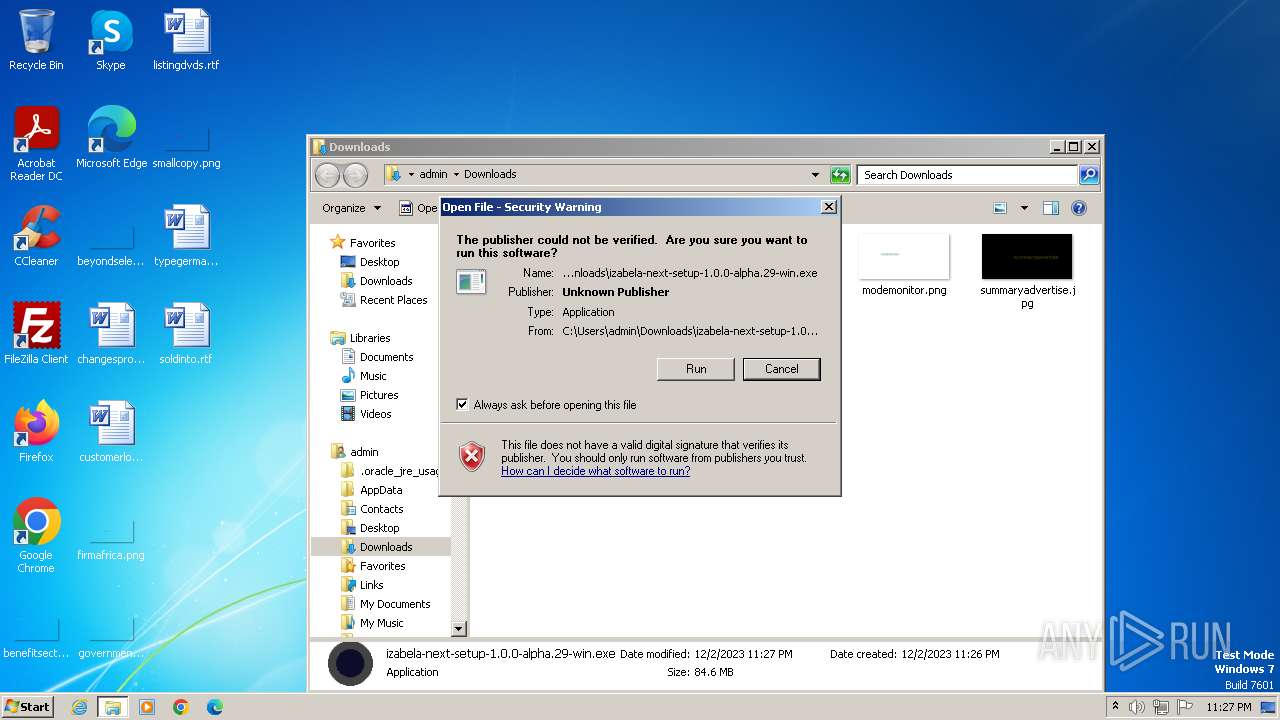
Task: Launch Skype from the desktop
Action: click(110, 40)
